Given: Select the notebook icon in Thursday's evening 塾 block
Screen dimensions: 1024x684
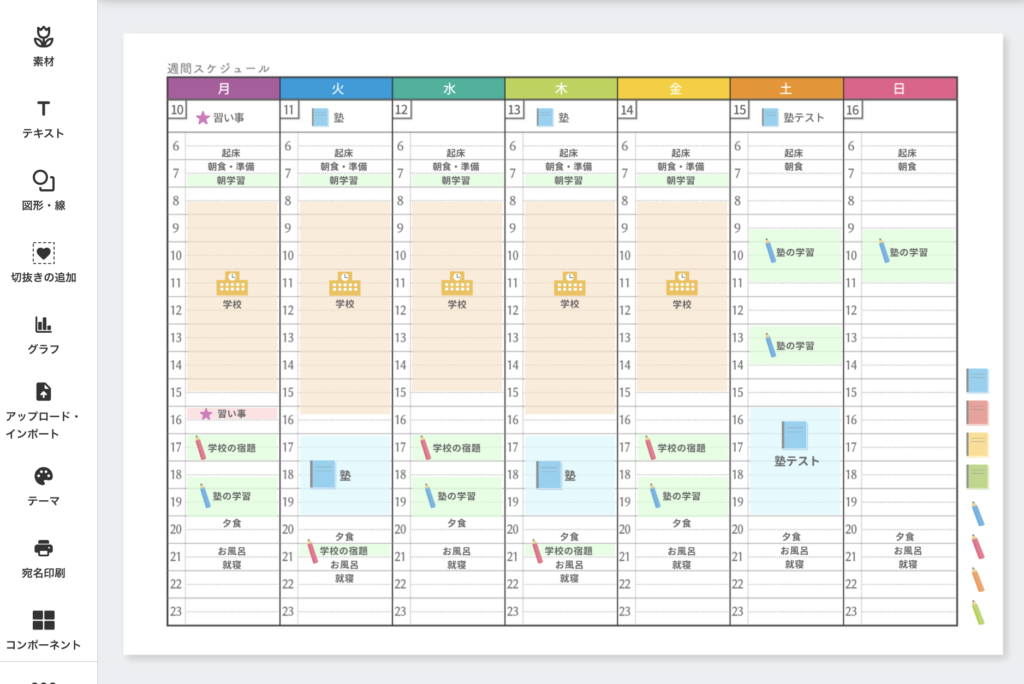Looking at the screenshot, I should [x=549, y=474].
